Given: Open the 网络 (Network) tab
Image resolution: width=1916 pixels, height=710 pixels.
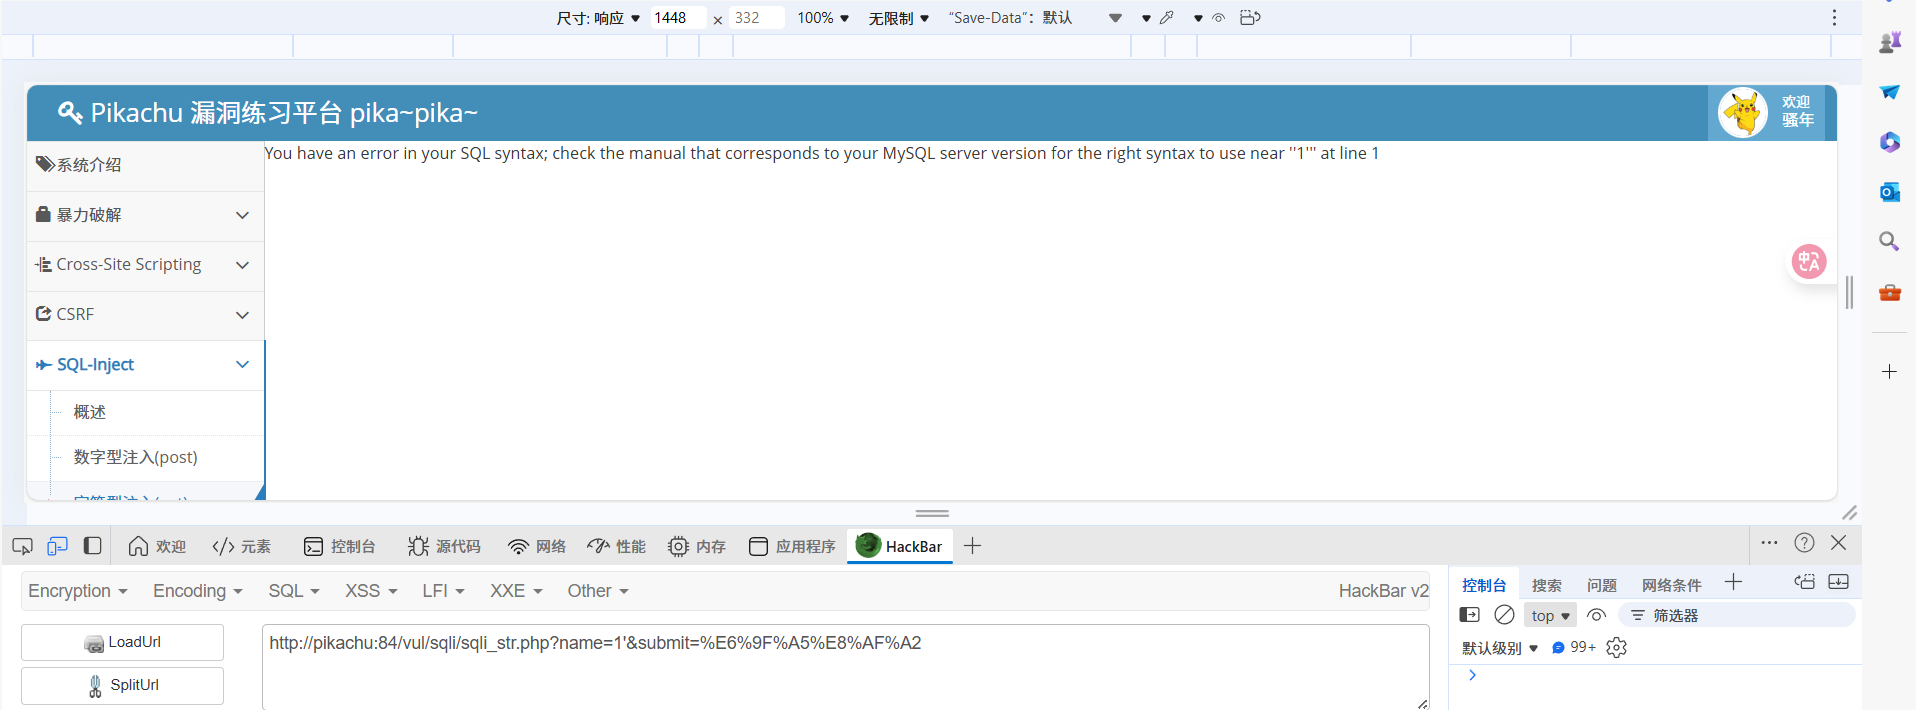Looking at the screenshot, I should (x=537, y=546).
